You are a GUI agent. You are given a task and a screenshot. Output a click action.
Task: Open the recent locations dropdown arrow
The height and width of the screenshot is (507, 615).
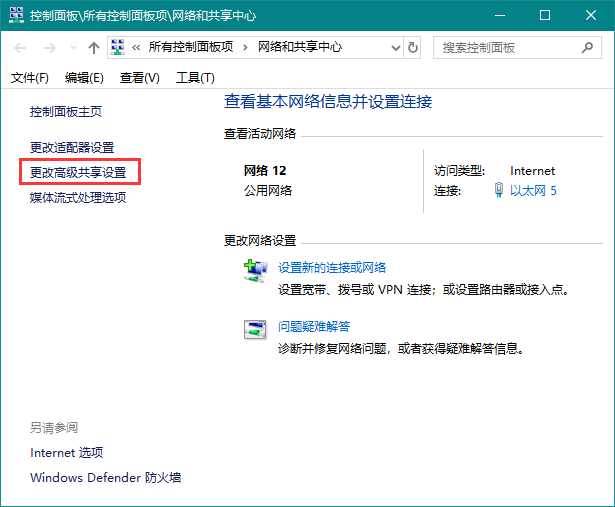pyautogui.click(x=73, y=48)
